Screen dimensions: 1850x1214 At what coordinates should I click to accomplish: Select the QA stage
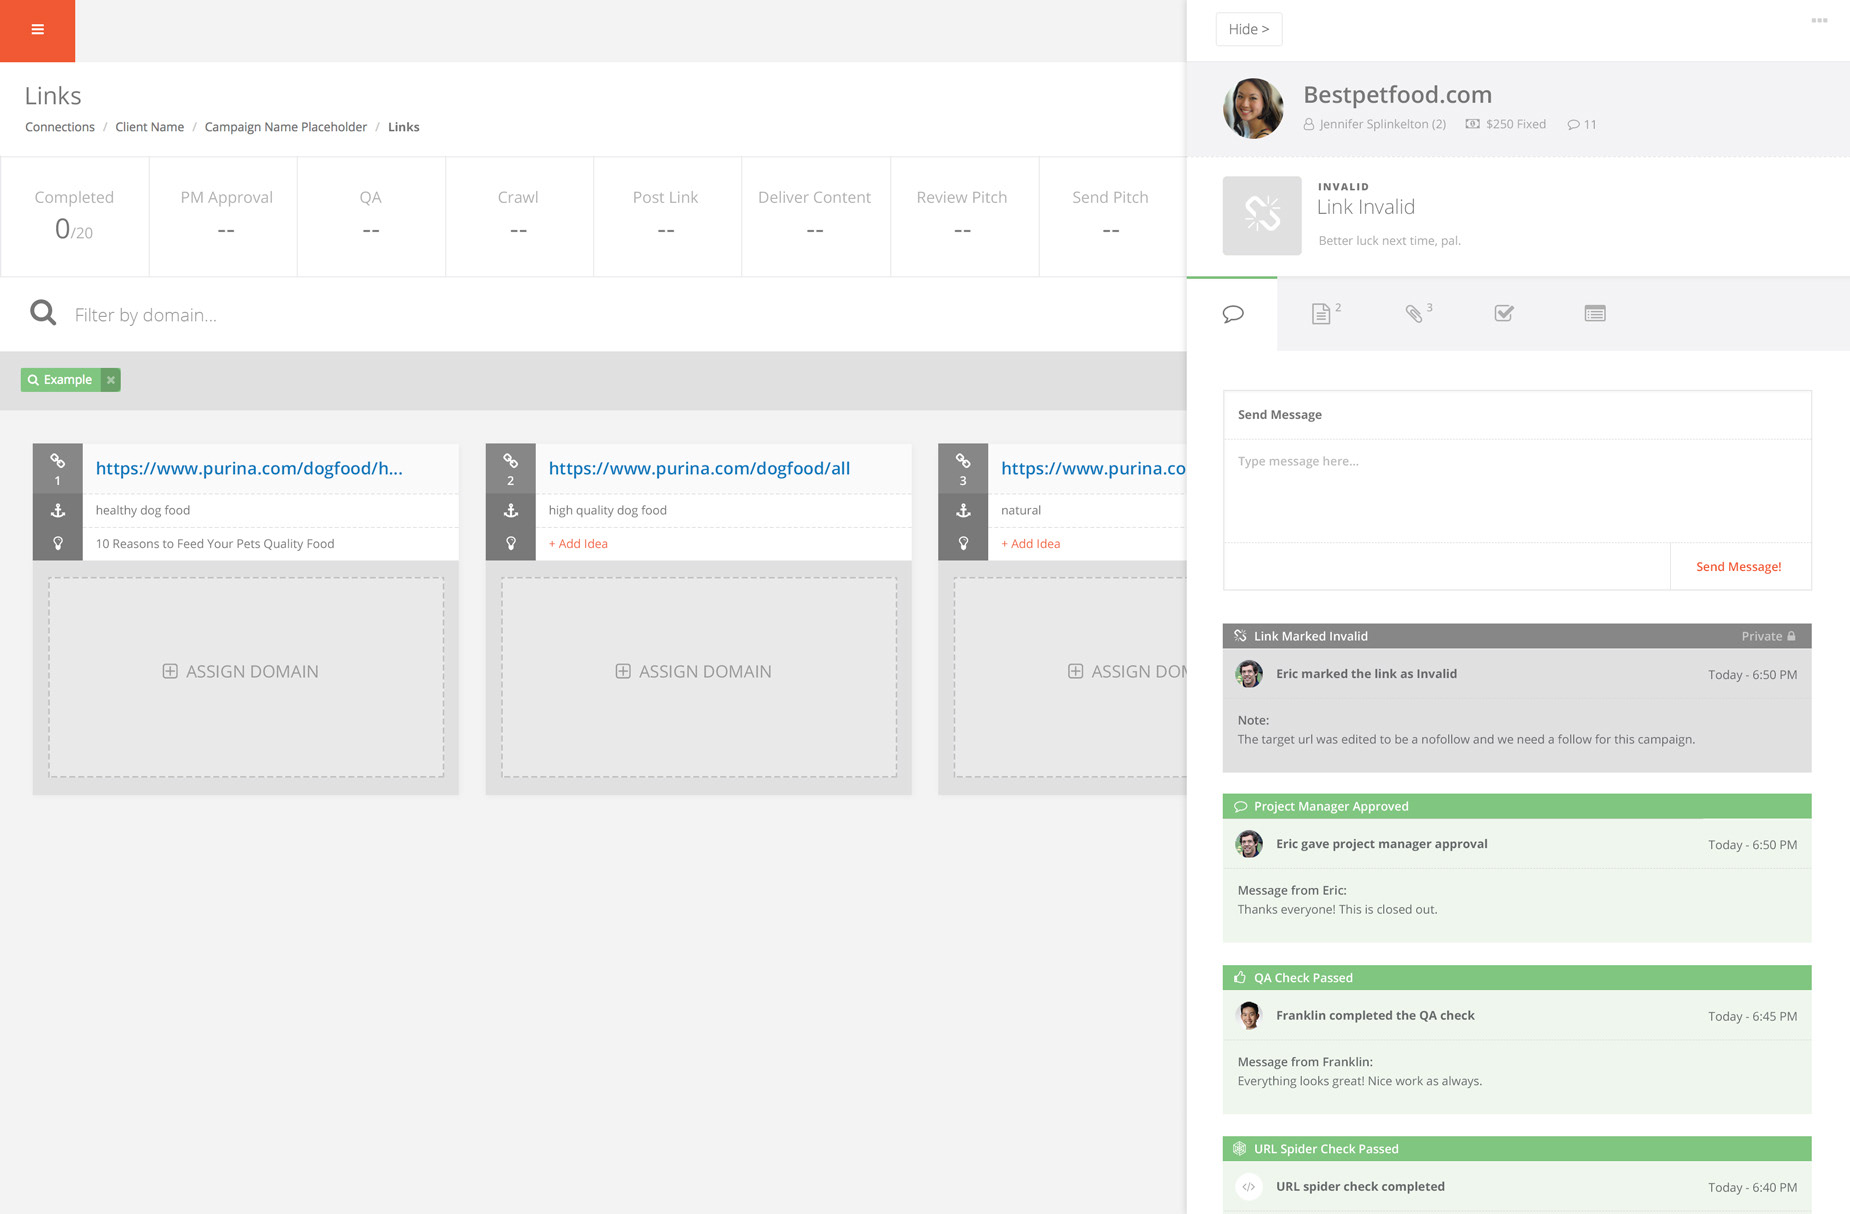tap(370, 216)
